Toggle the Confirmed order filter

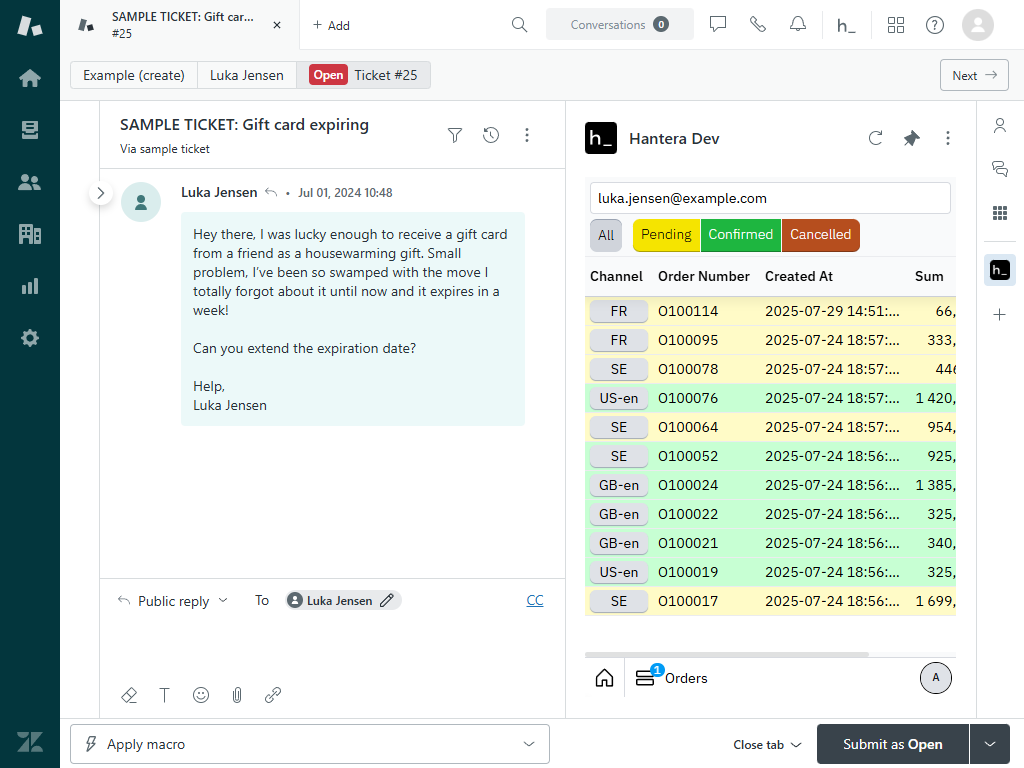click(740, 235)
